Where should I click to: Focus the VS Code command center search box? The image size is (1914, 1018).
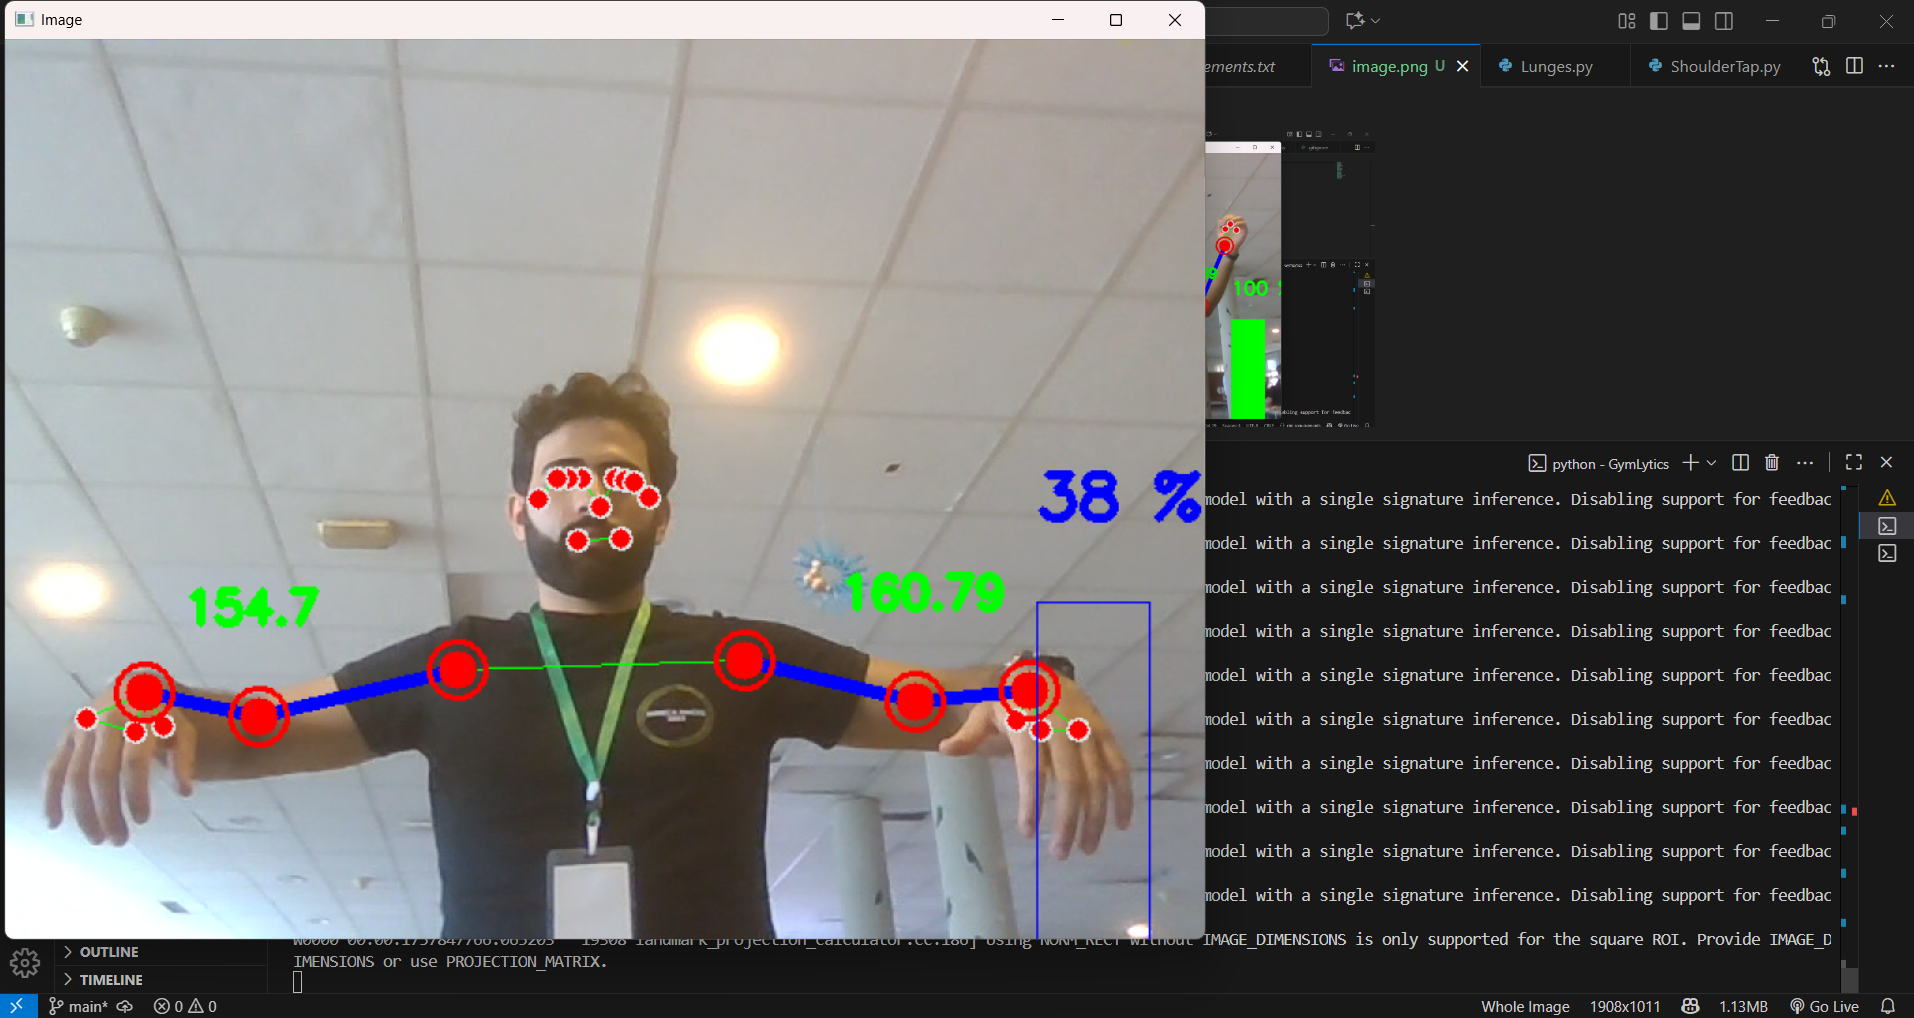click(x=1266, y=21)
